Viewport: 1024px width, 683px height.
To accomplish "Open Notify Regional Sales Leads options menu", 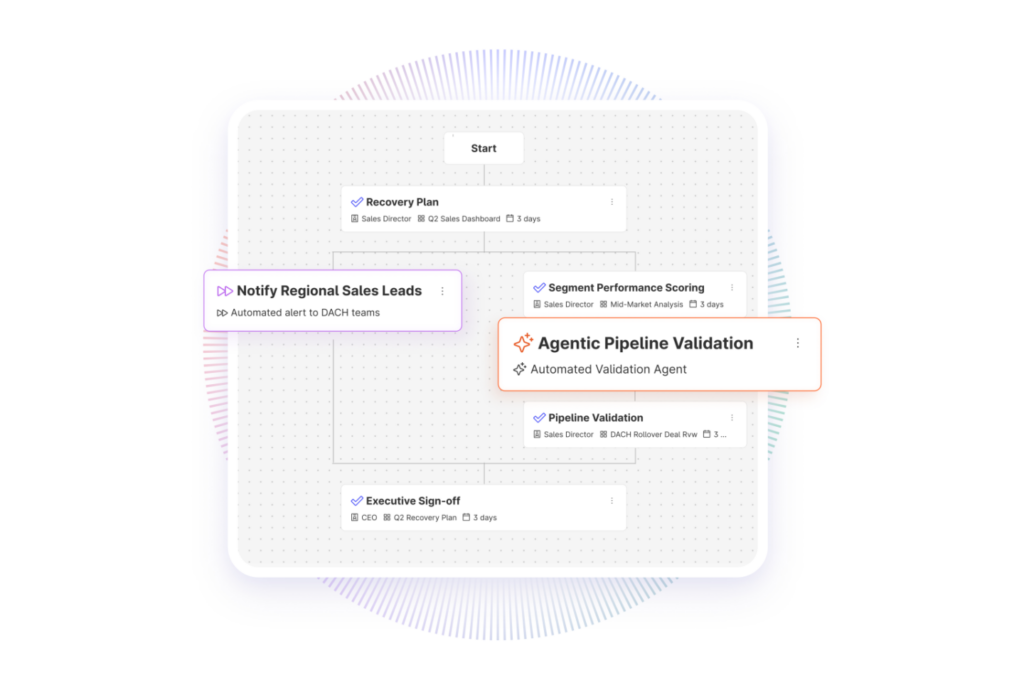I will pyautogui.click(x=442, y=291).
